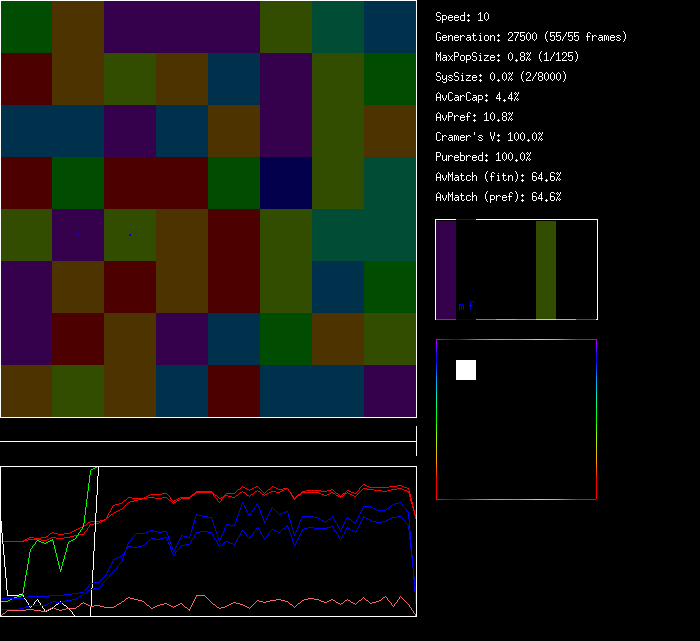Screen dimensions: 700x641
Task: Click the AvPref: 10.8% statistic
Action: (474, 117)
